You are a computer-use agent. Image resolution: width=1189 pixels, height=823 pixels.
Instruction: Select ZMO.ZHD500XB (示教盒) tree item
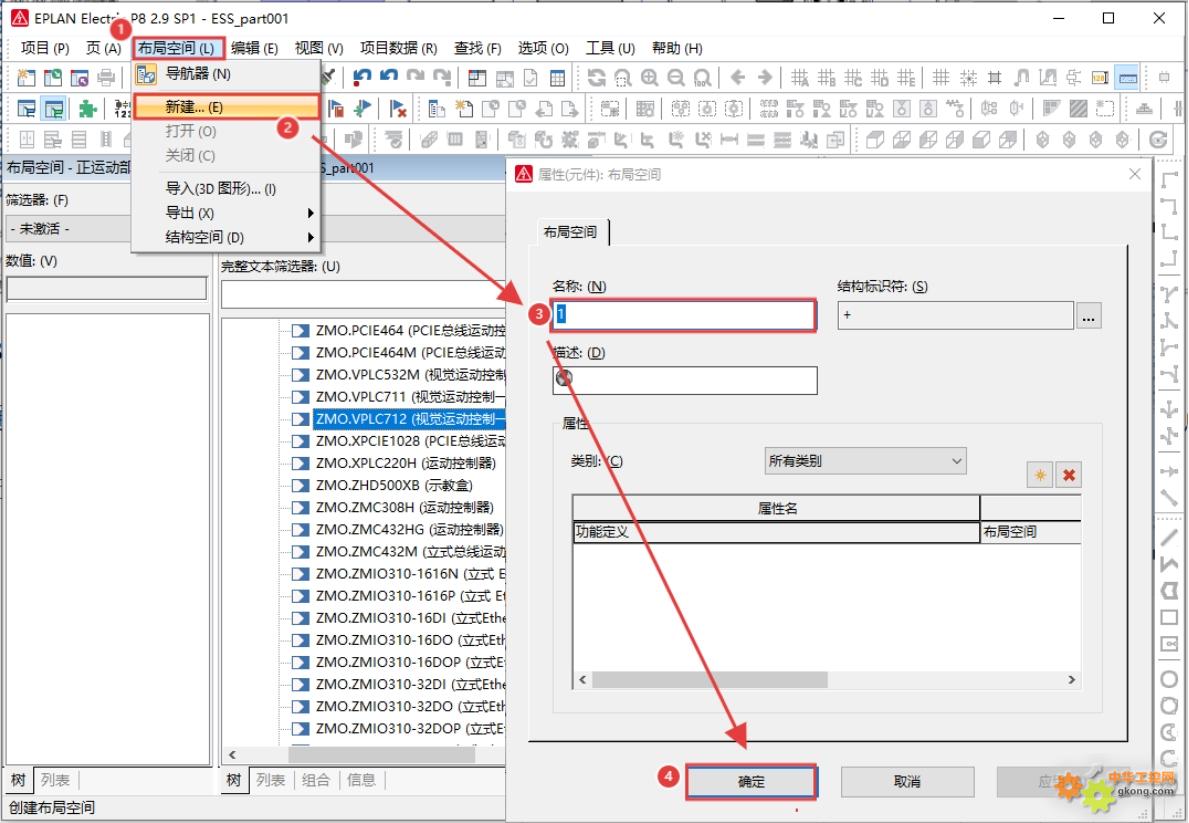(x=394, y=485)
